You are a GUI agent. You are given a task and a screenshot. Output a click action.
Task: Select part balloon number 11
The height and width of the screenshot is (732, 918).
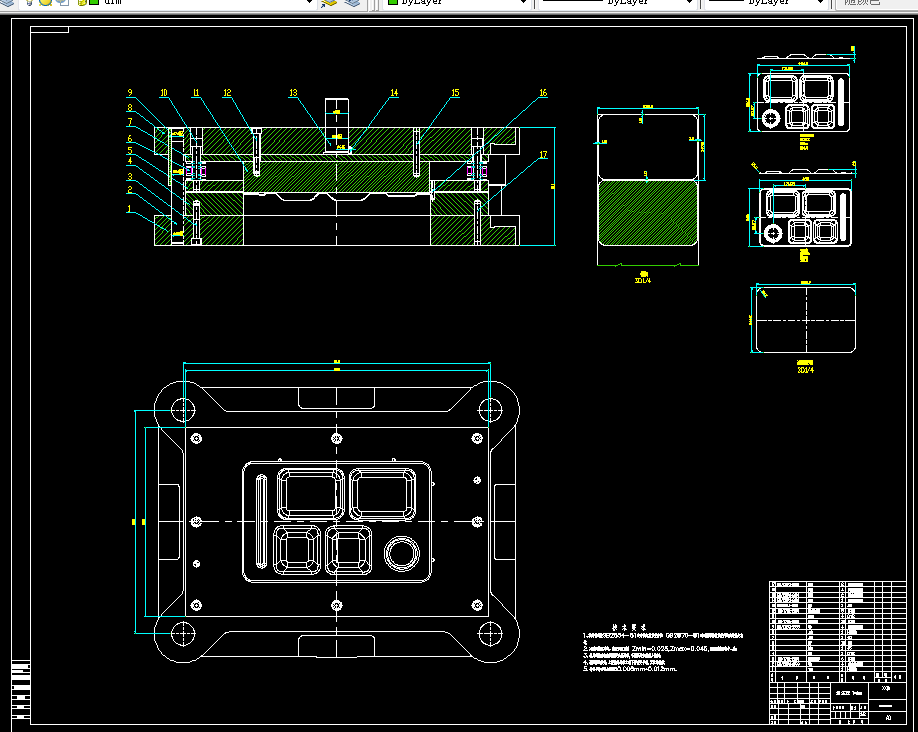tap(196, 93)
